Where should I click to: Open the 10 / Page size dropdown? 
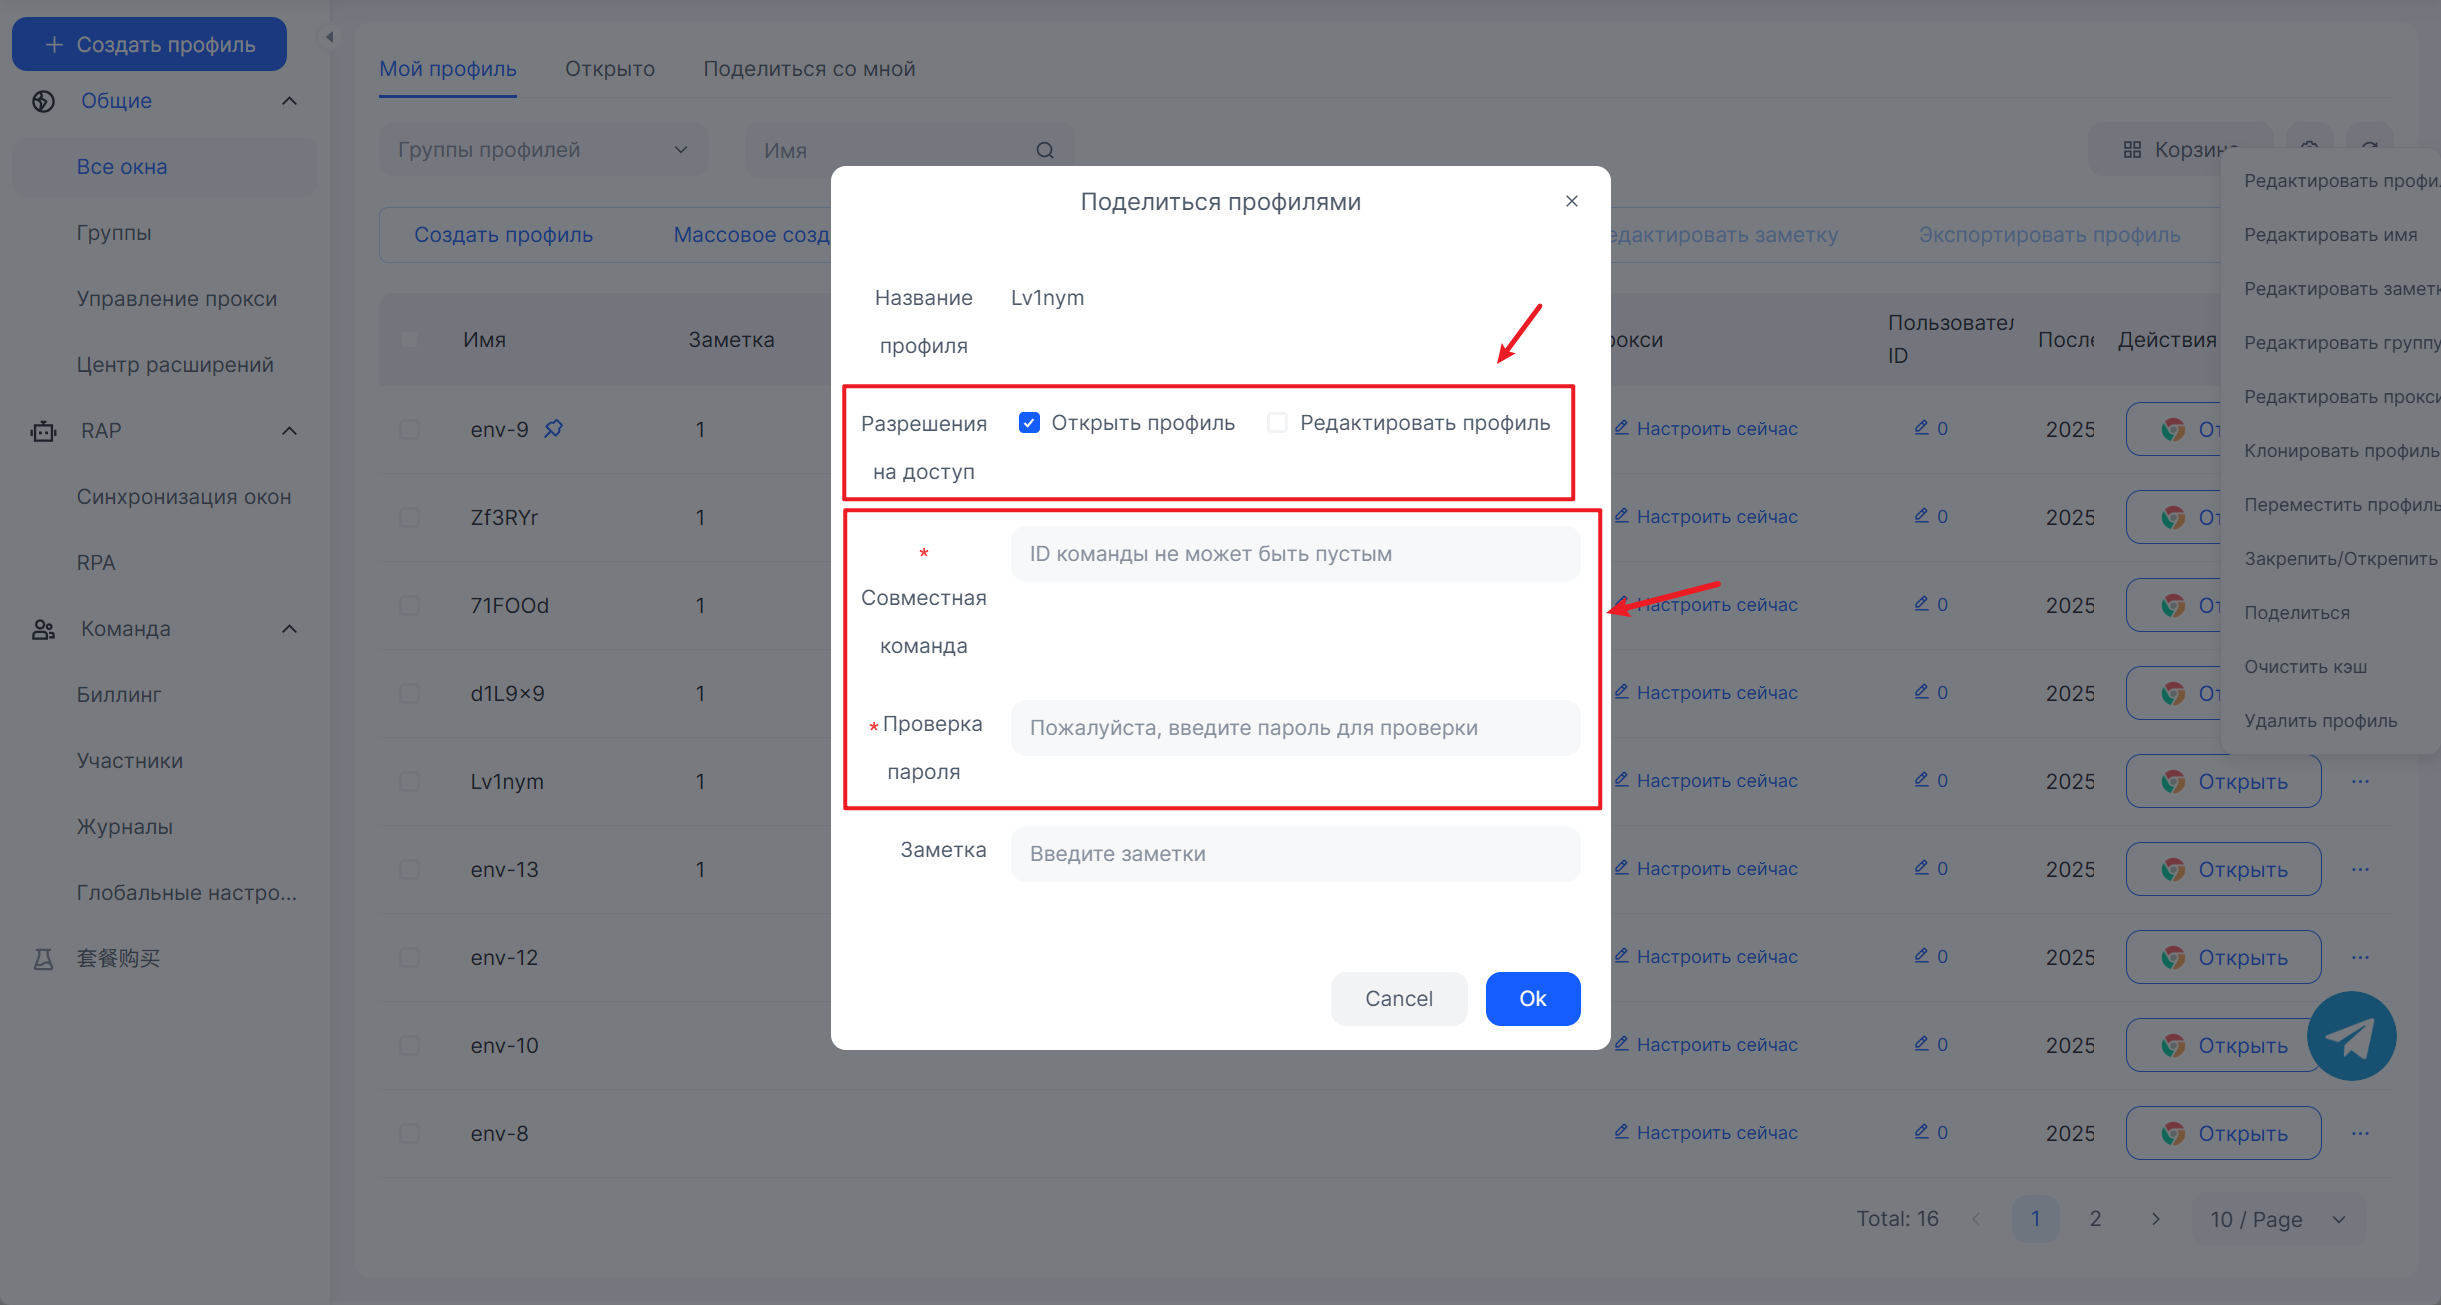coord(2277,1219)
